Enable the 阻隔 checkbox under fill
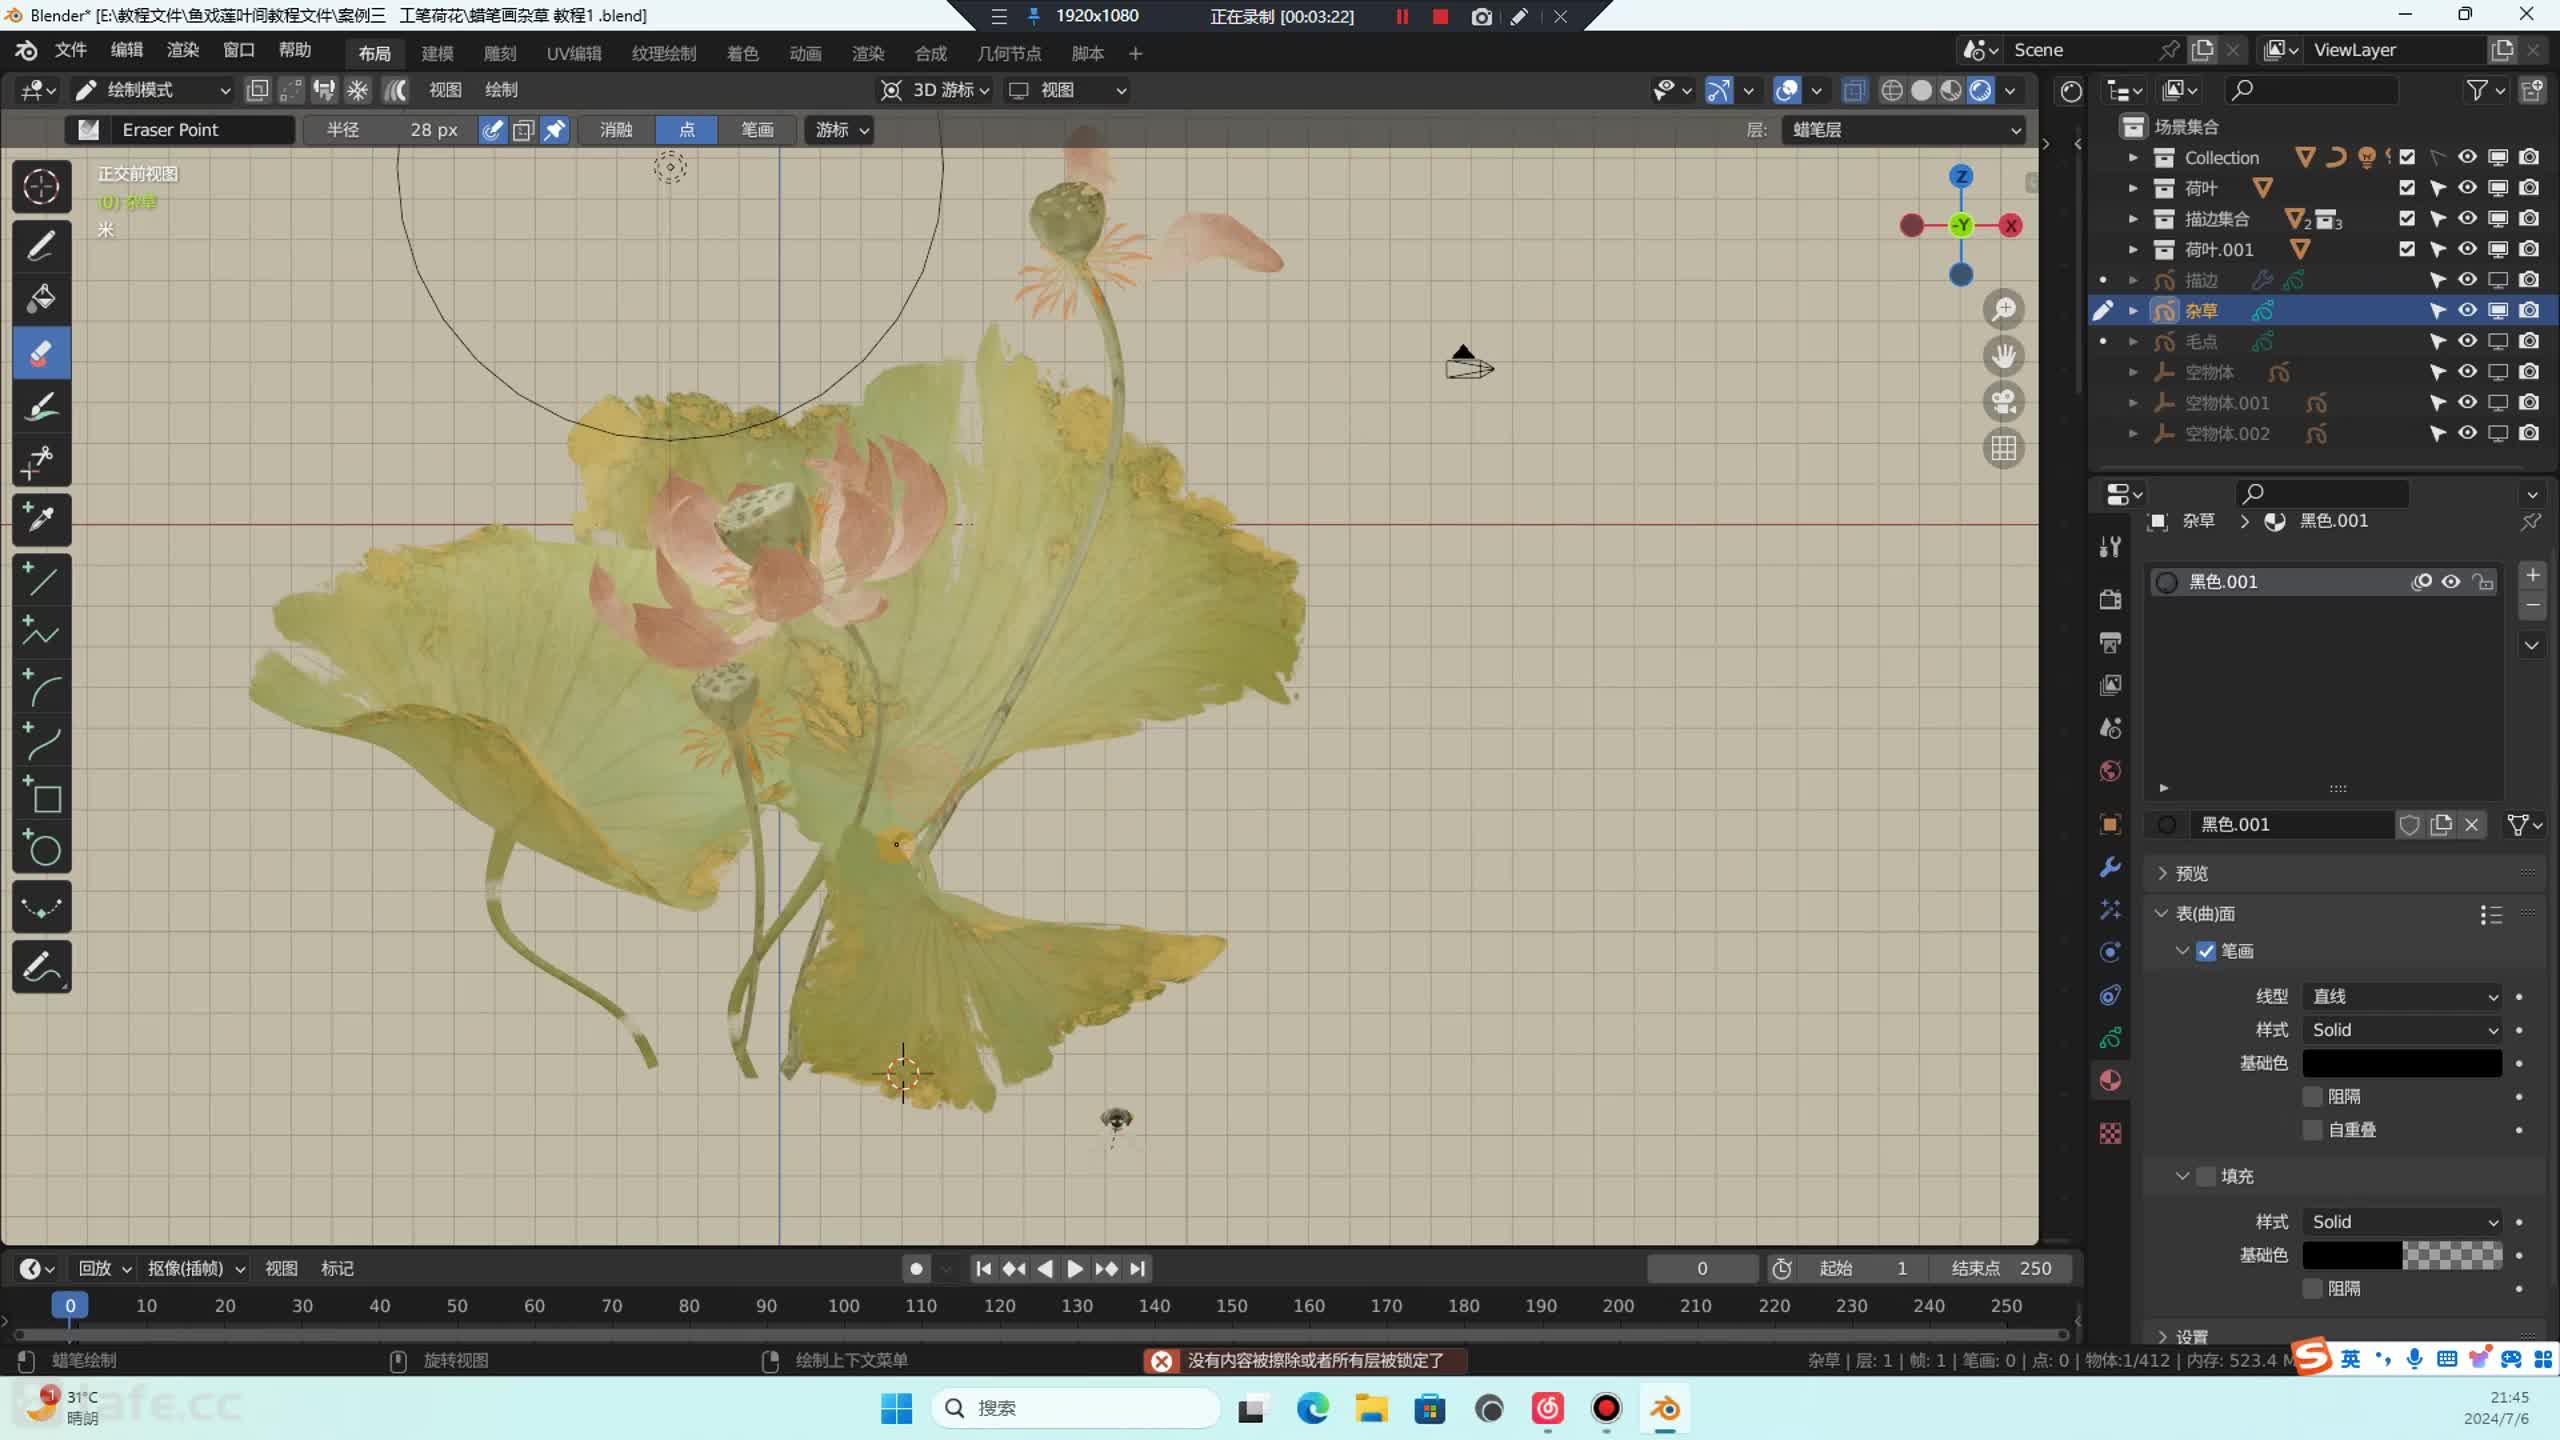This screenshot has width=2560, height=1440. click(2312, 1288)
